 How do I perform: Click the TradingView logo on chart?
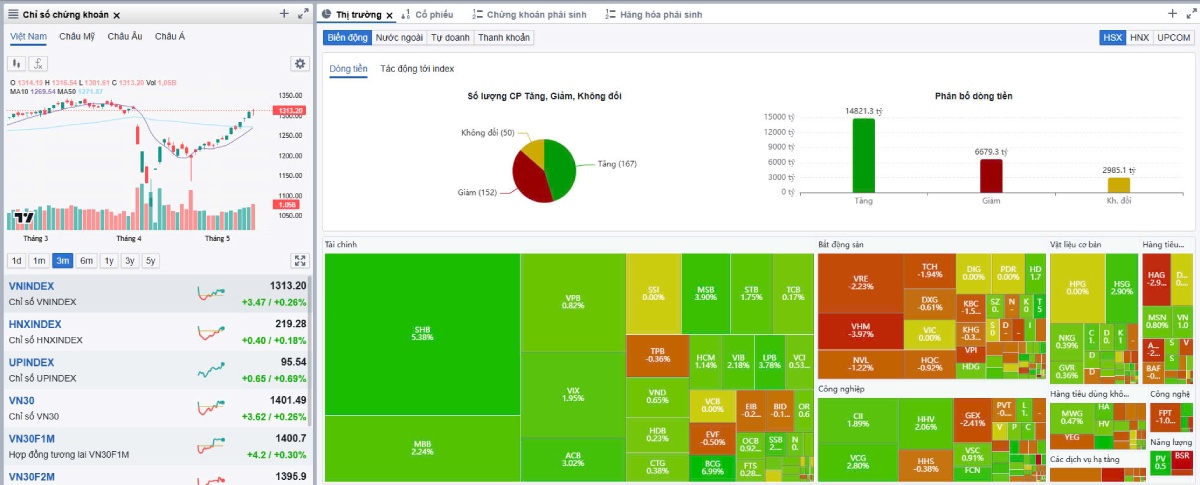coord(23,217)
